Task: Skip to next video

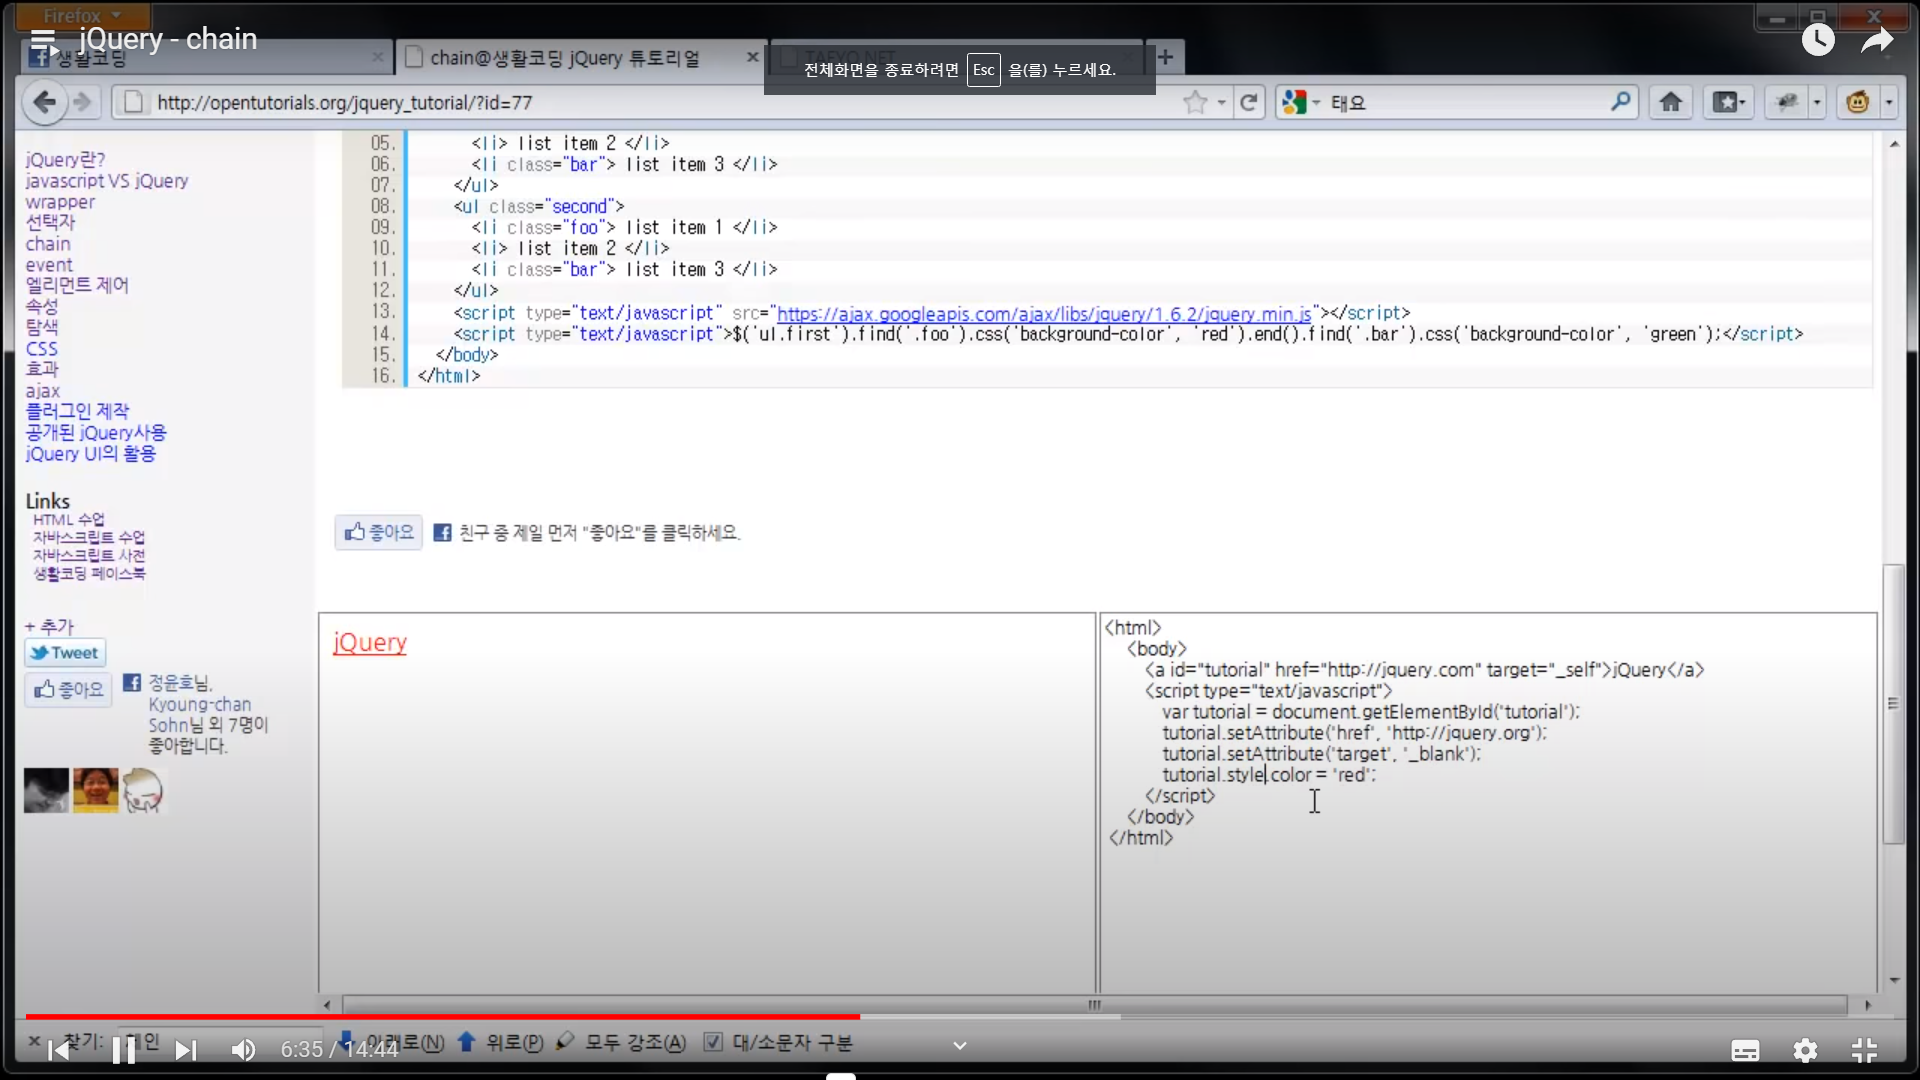Action: [186, 1050]
